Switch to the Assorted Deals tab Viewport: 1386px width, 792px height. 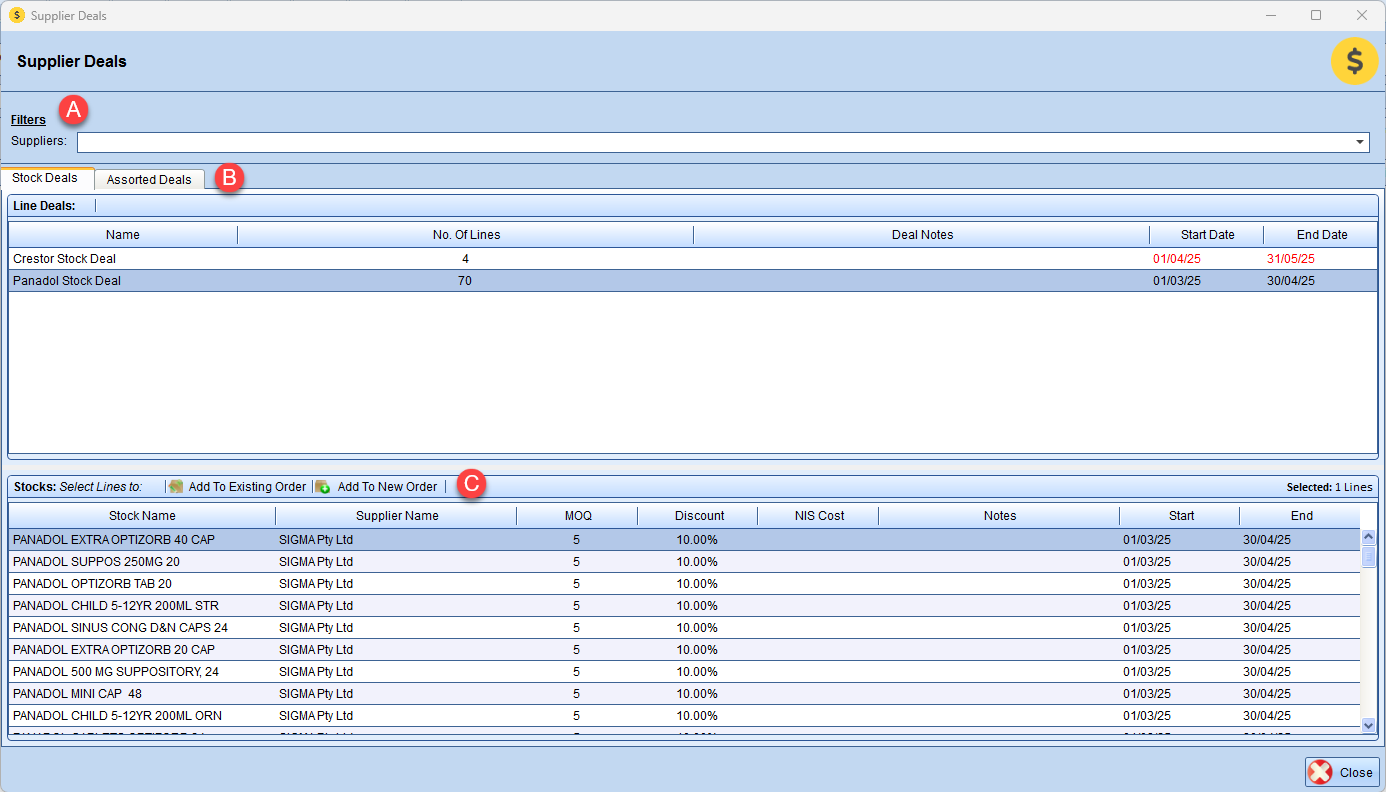149,180
